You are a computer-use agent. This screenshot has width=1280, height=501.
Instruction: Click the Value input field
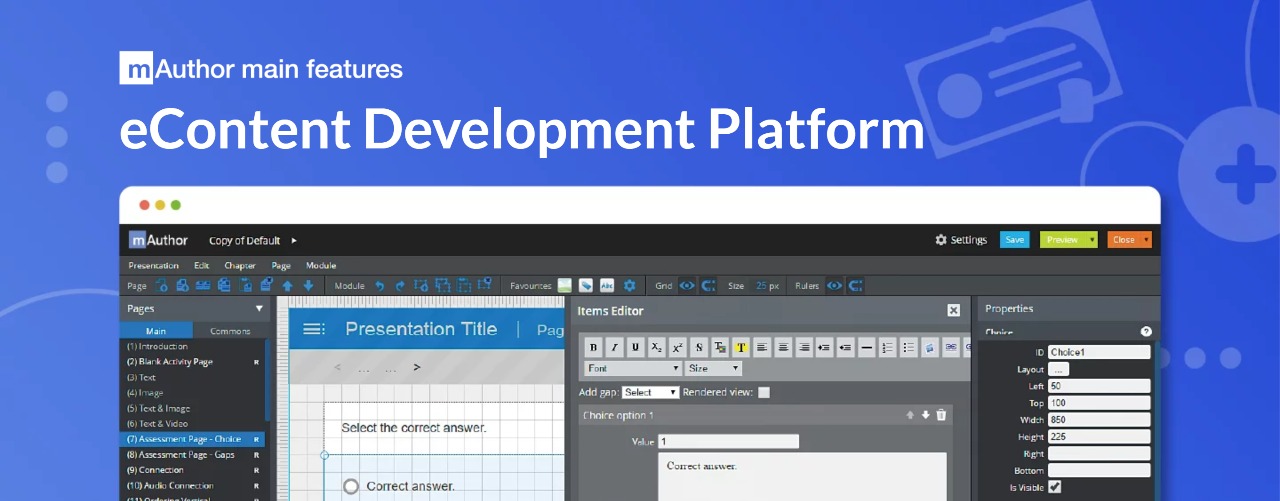(x=728, y=441)
